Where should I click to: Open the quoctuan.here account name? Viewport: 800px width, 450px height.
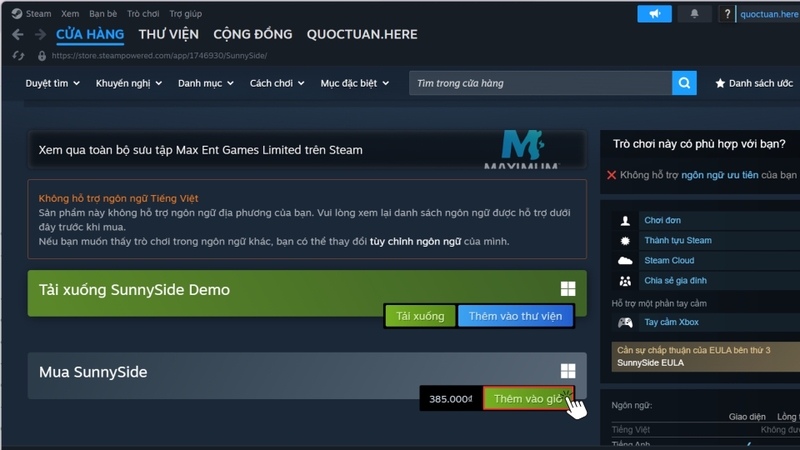point(769,14)
